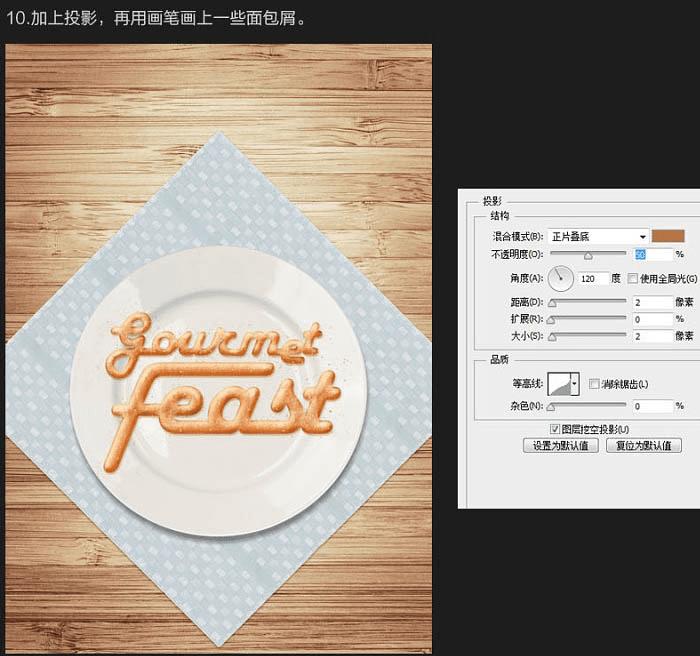Click the 距离 distance slider handle
The height and width of the screenshot is (656, 700).
(552, 303)
